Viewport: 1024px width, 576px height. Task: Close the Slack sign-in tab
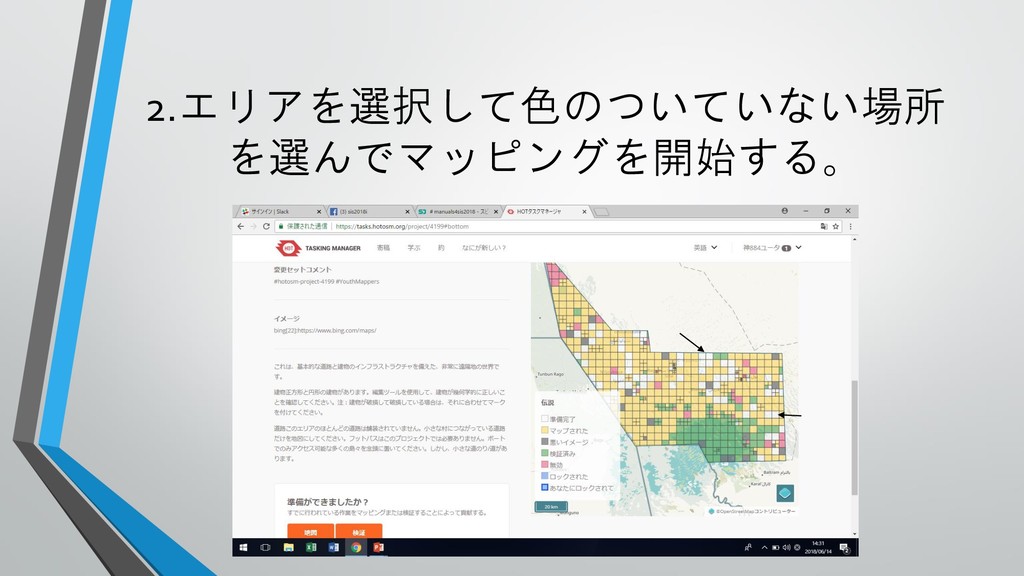coord(319,212)
